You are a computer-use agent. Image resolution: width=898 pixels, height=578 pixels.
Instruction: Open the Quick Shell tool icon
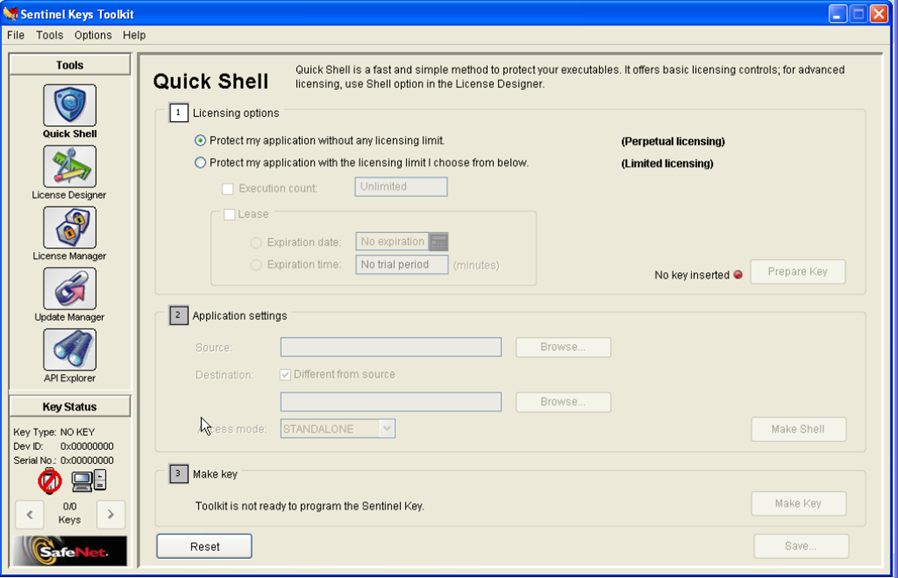click(x=69, y=106)
